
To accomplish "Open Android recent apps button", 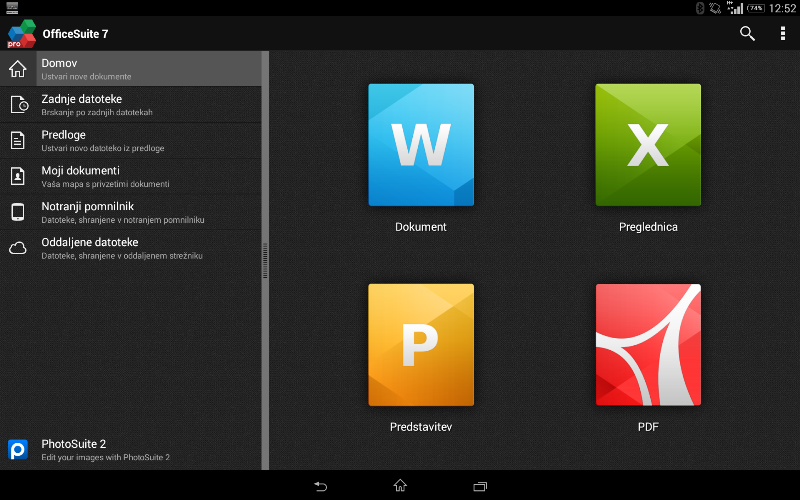I will 480,486.
